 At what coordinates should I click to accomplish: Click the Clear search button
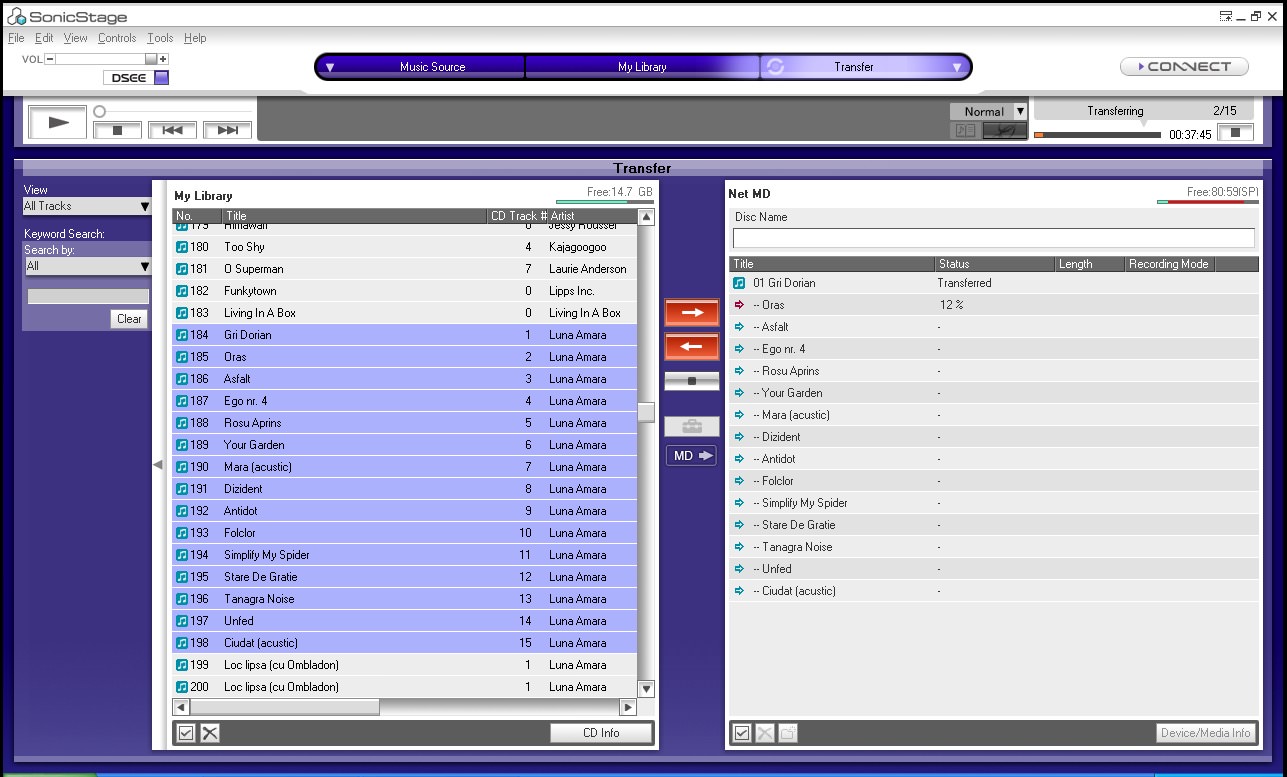129,319
